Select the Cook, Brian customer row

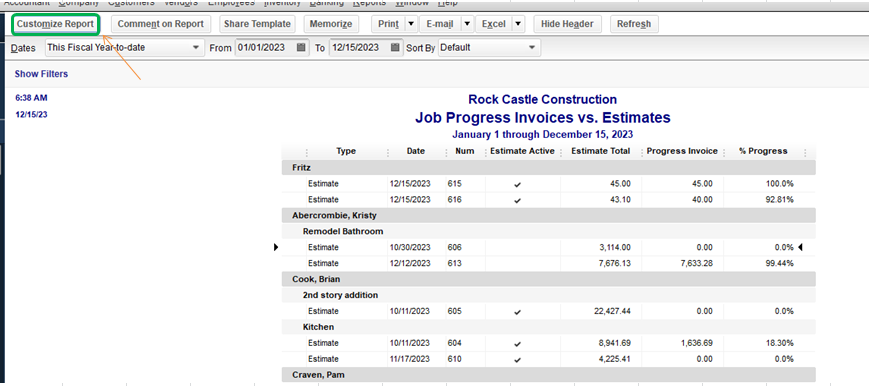click(x=549, y=279)
